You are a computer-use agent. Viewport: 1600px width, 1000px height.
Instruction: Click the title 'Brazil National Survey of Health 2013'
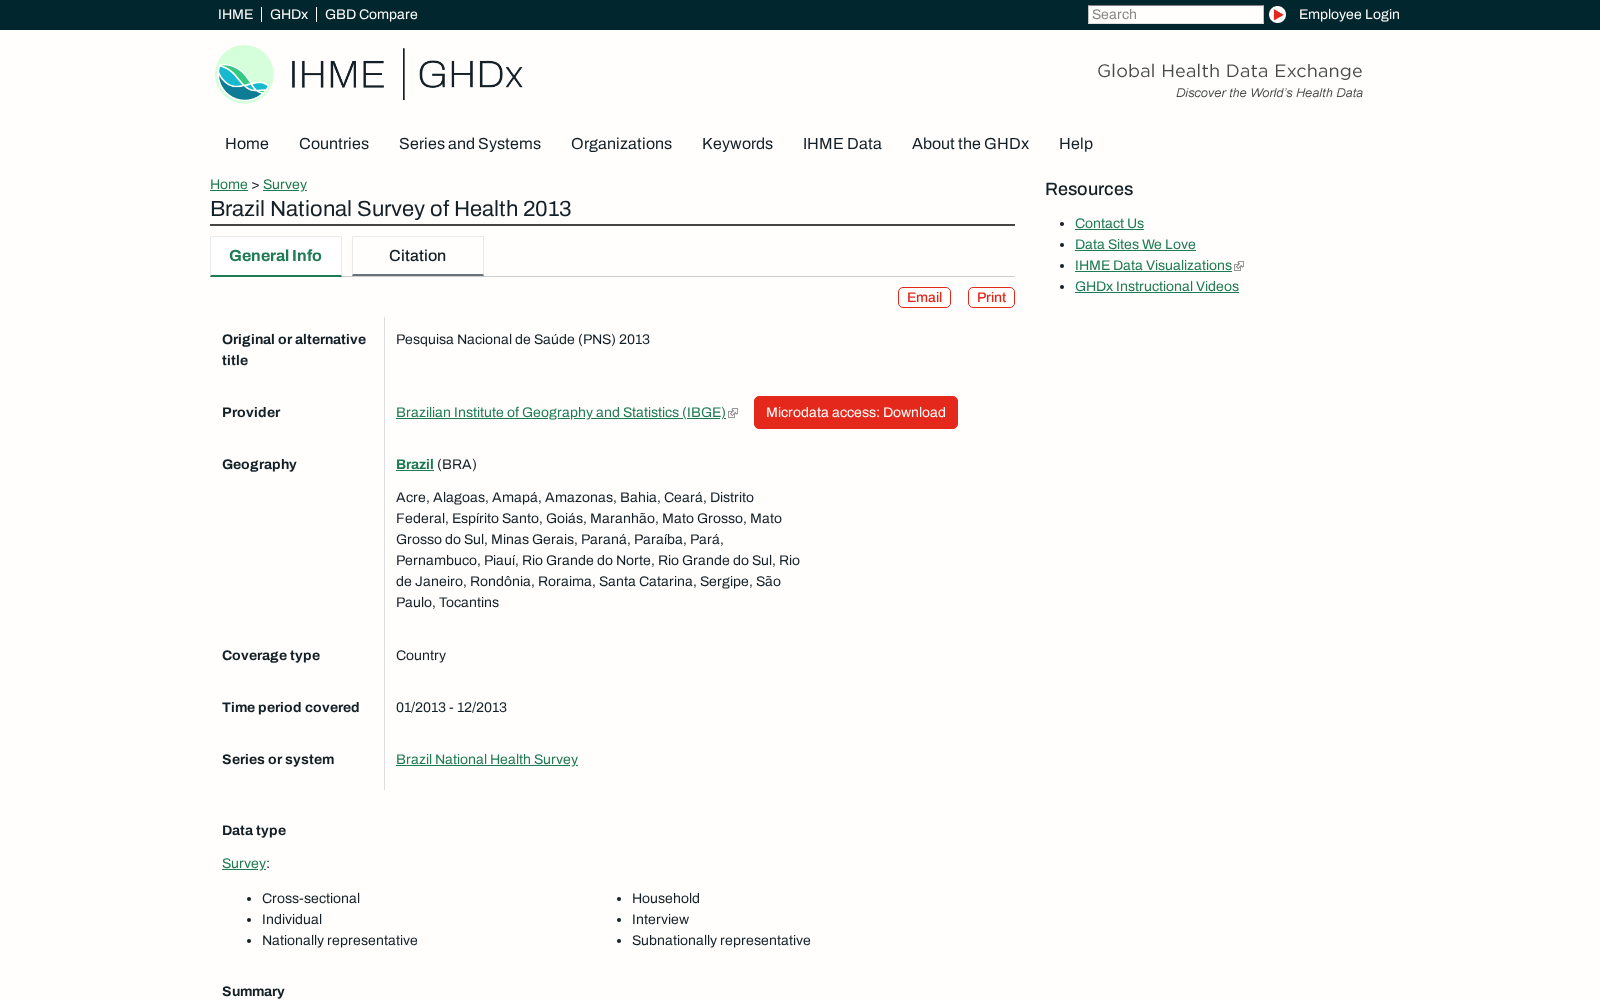pyautogui.click(x=391, y=208)
